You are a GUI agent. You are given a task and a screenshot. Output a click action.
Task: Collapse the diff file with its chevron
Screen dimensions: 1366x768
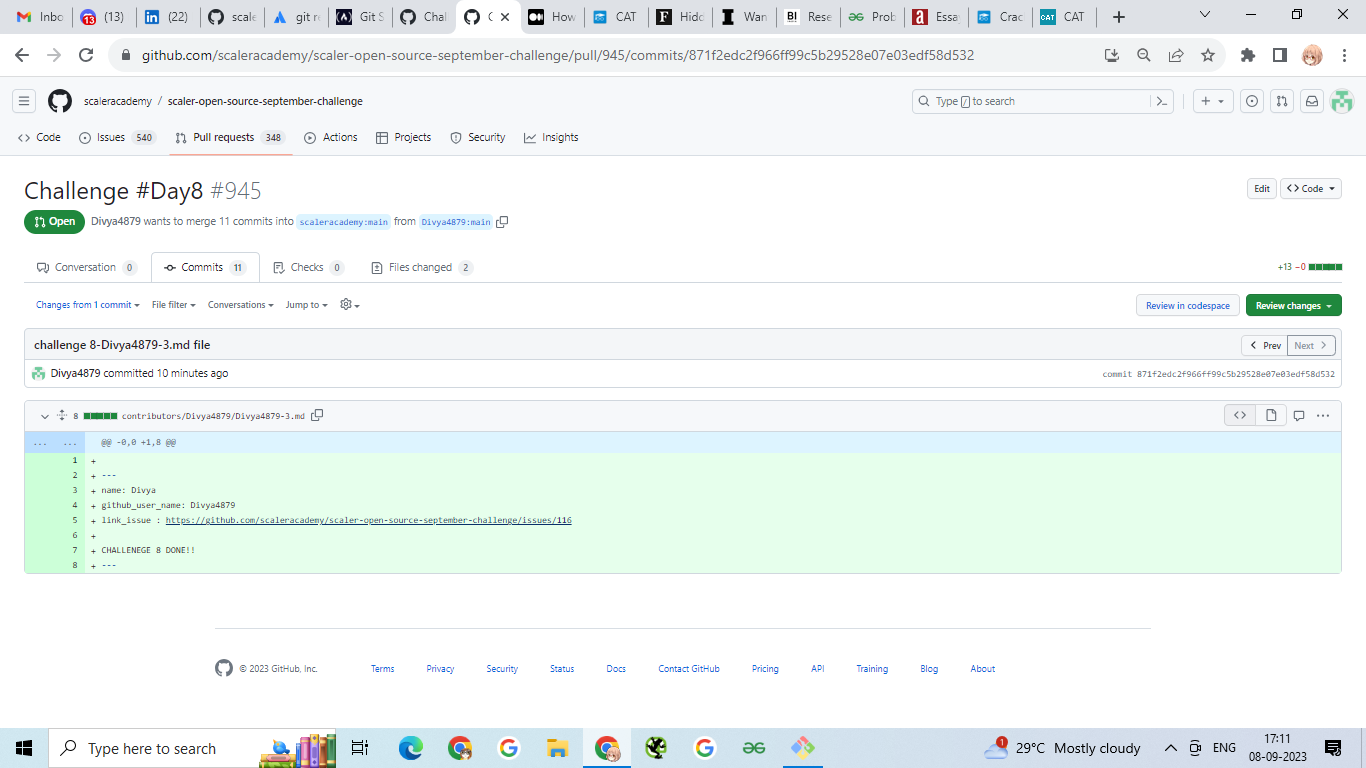[44, 415]
